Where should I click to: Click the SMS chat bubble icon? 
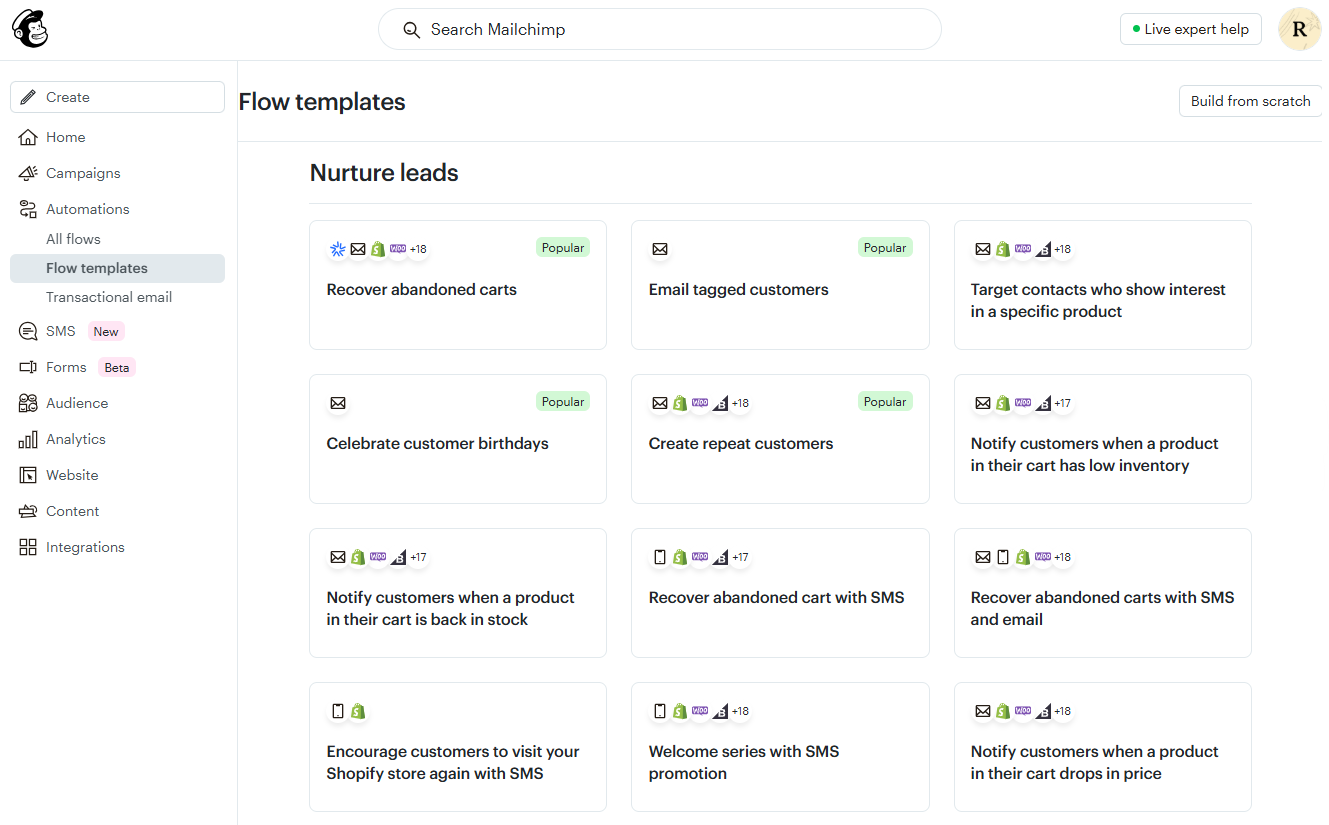(28, 331)
